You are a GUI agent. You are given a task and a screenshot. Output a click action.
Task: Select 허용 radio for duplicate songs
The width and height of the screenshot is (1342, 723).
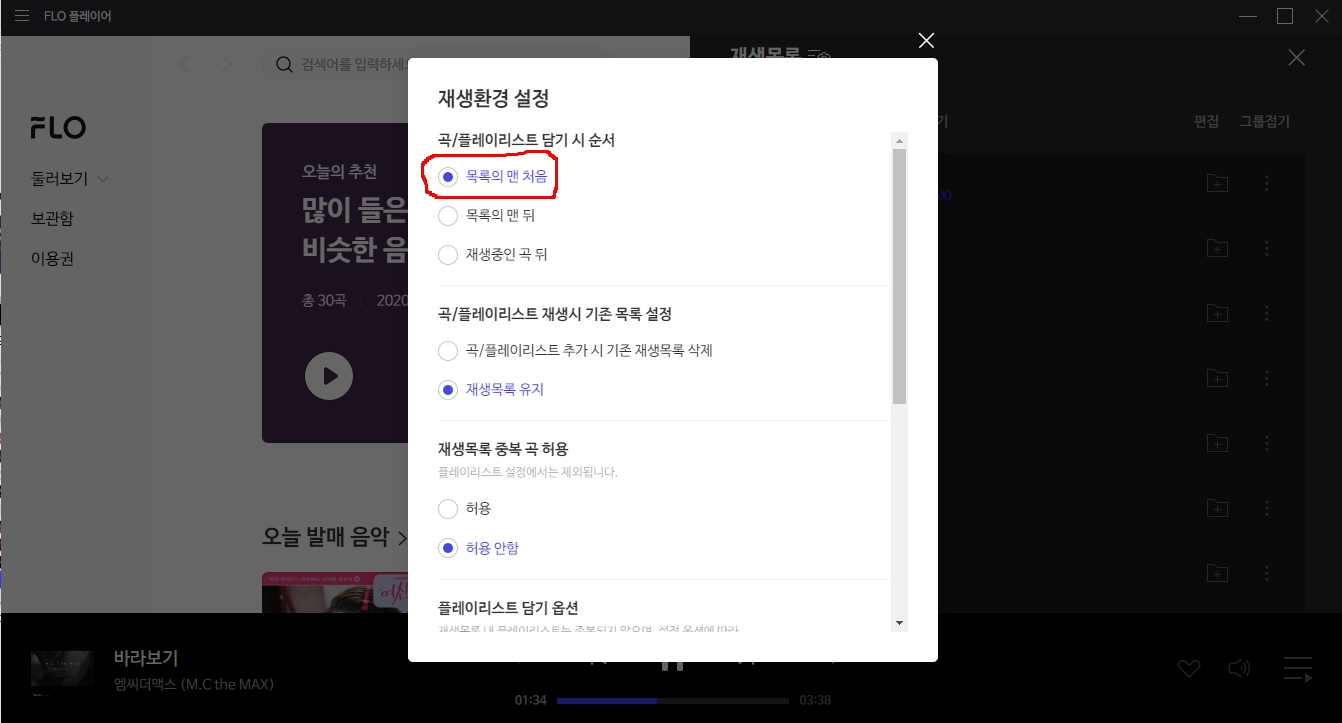pyautogui.click(x=448, y=509)
